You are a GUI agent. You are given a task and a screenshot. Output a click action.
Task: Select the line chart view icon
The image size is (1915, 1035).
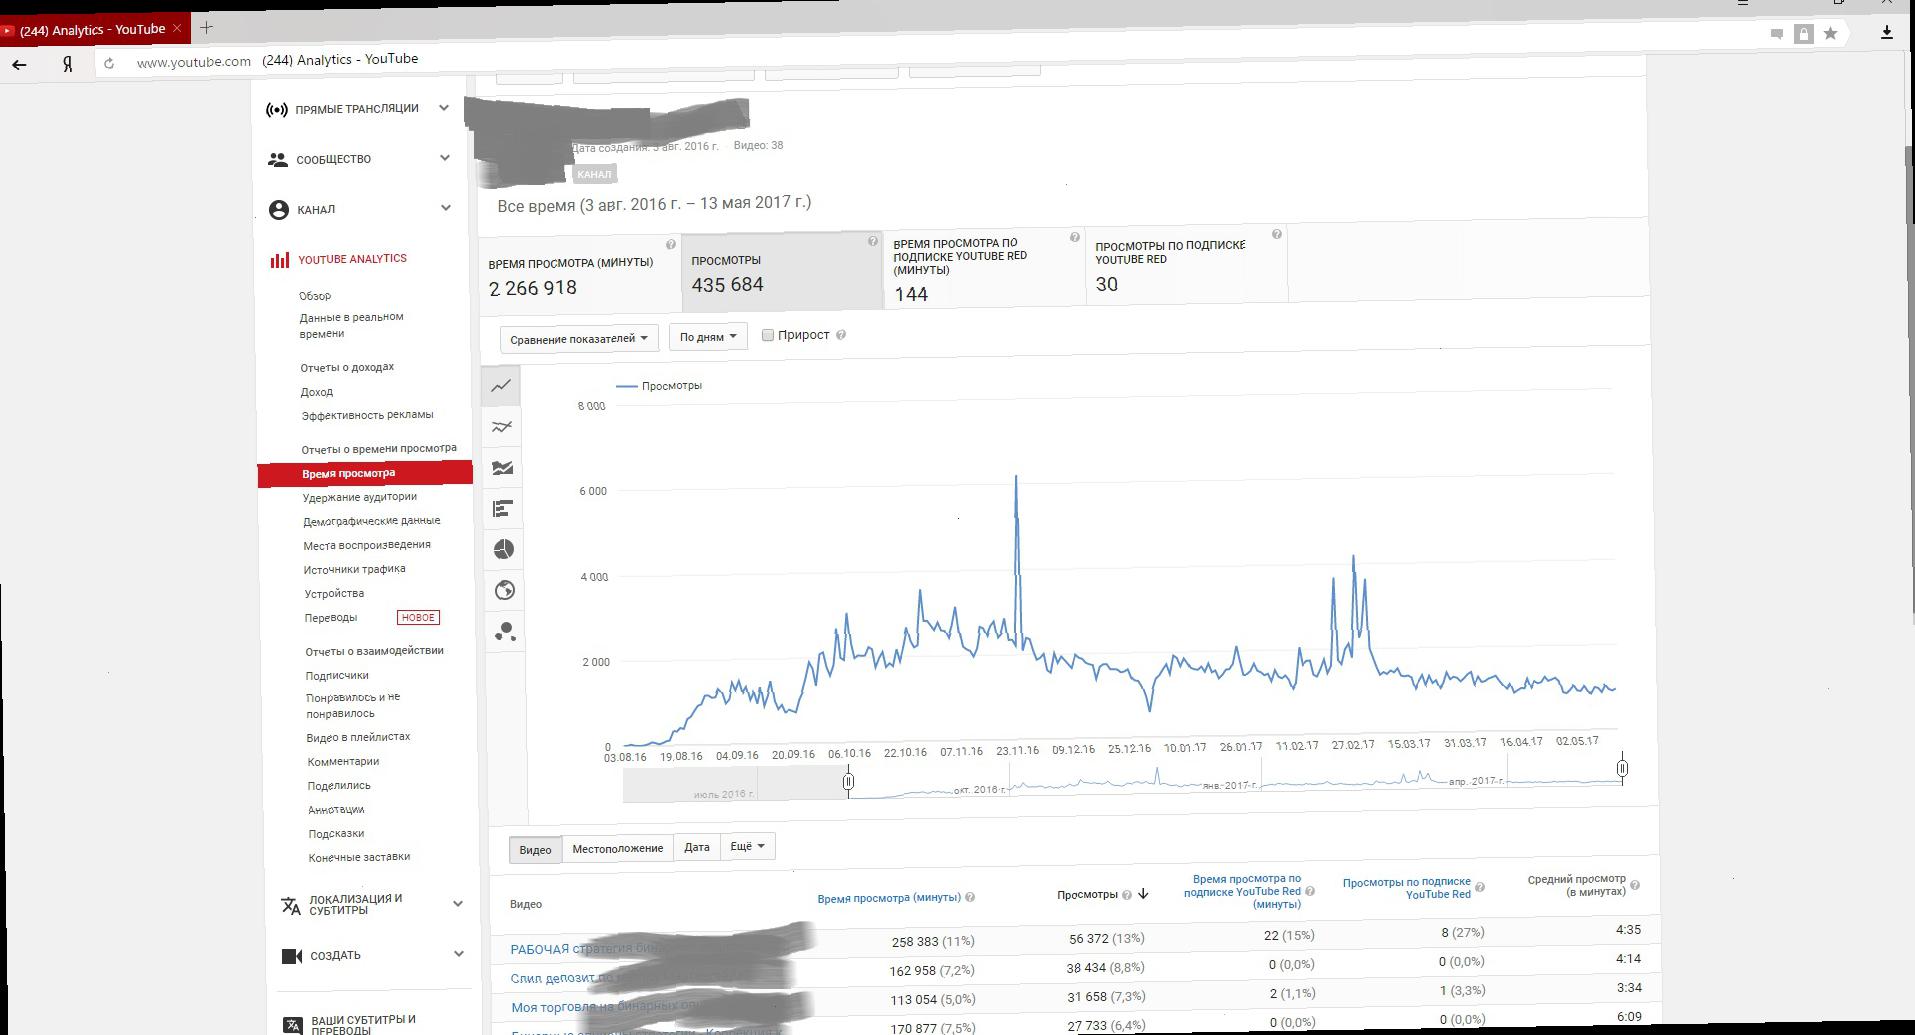tap(501, 386)
